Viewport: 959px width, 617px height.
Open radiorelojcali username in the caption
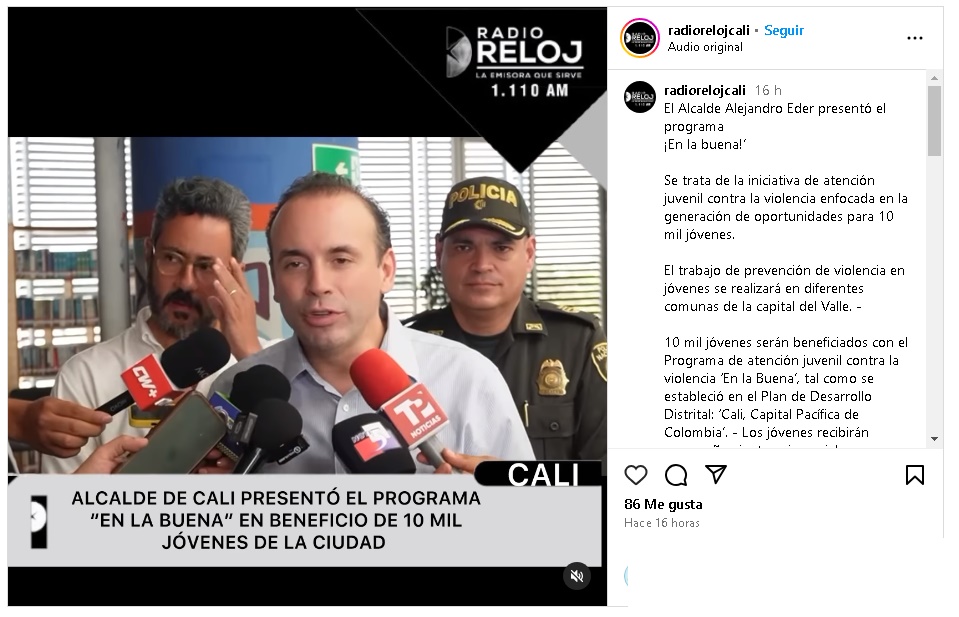click(705, 91)
